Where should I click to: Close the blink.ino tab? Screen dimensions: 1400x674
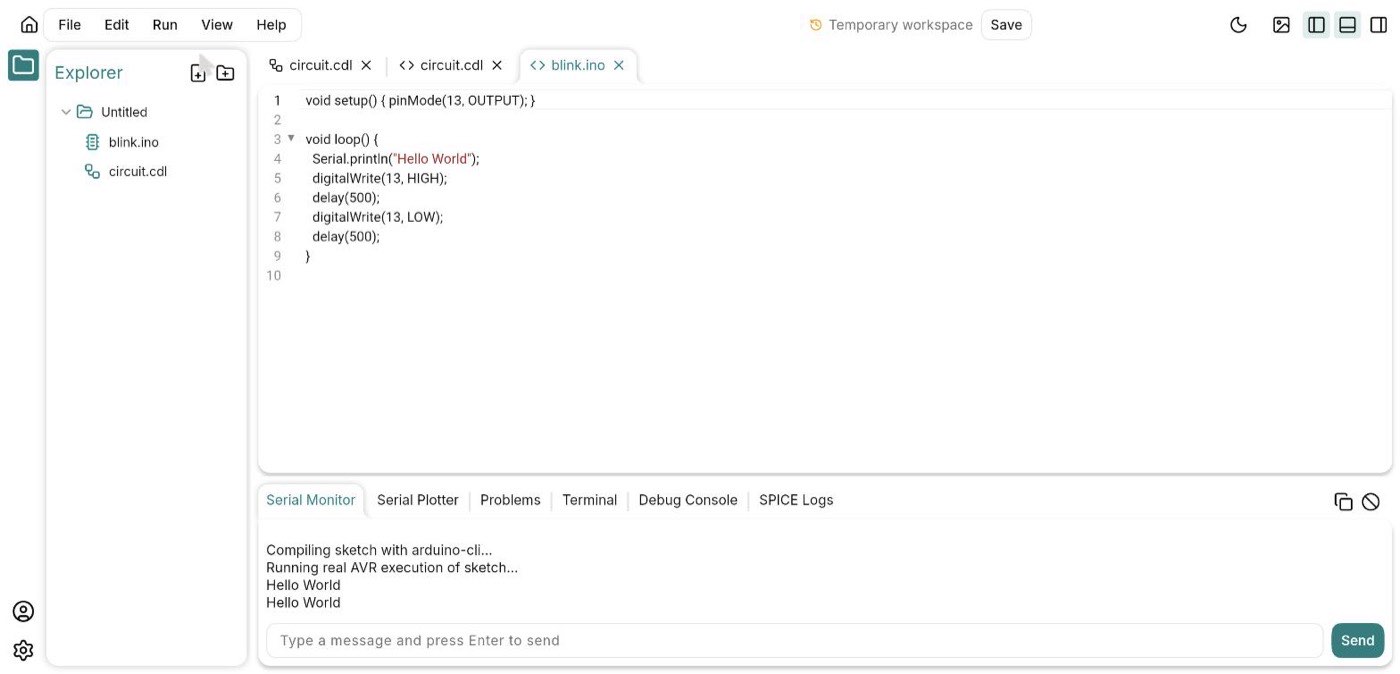coord(619,65)
